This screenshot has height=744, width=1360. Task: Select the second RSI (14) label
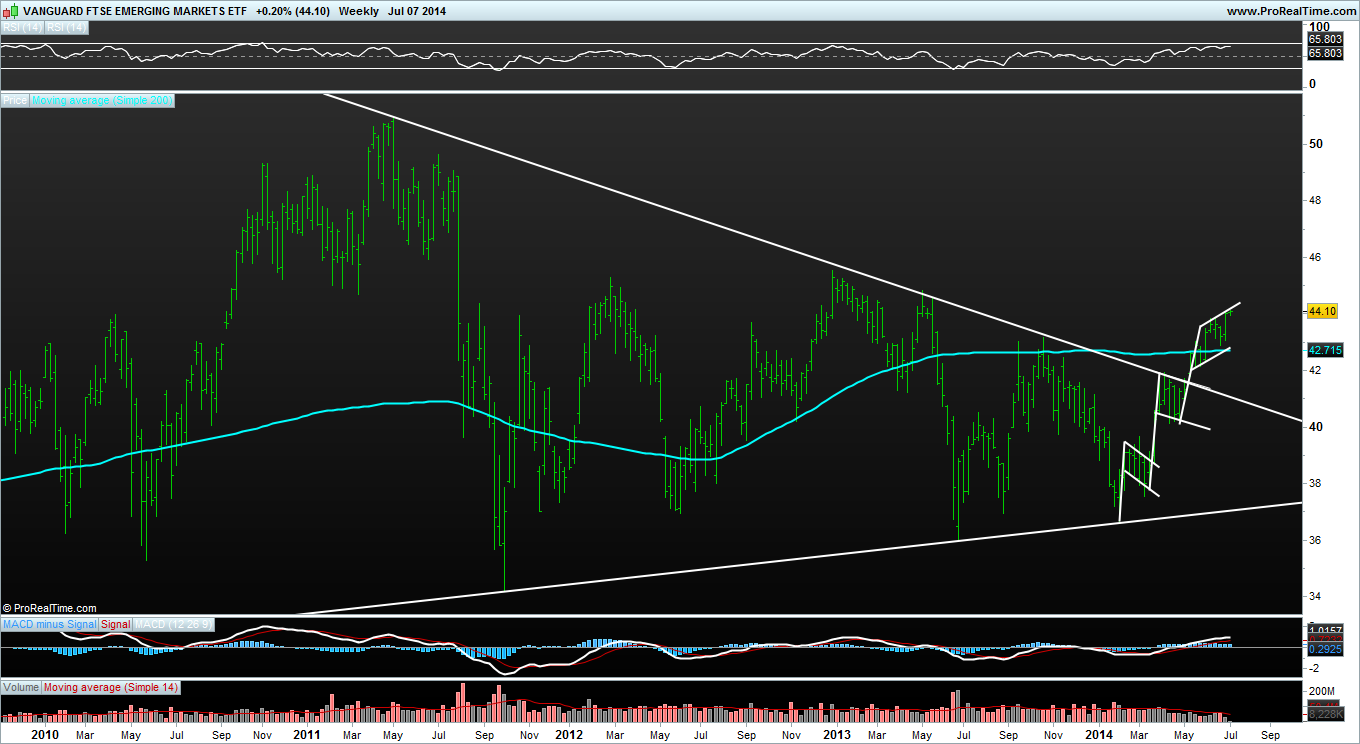pyautogui.click(x=67, y=28)
